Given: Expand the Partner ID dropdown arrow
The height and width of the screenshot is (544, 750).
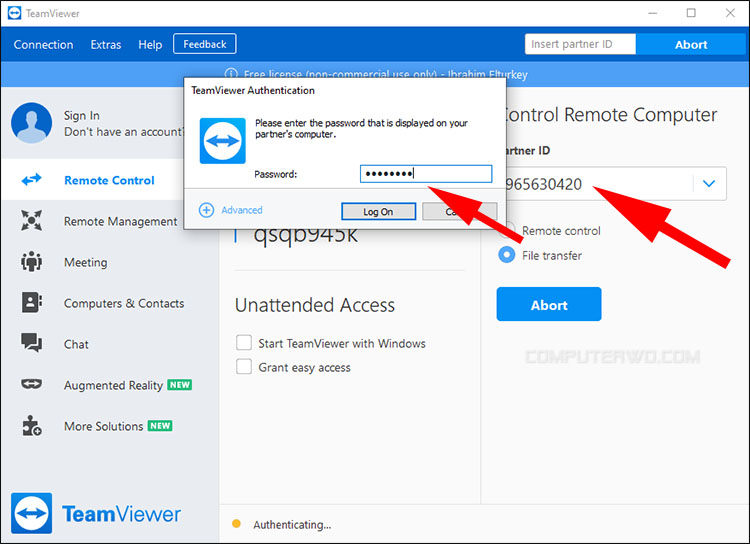Looking at the screenshot, I should coord(709,183).
